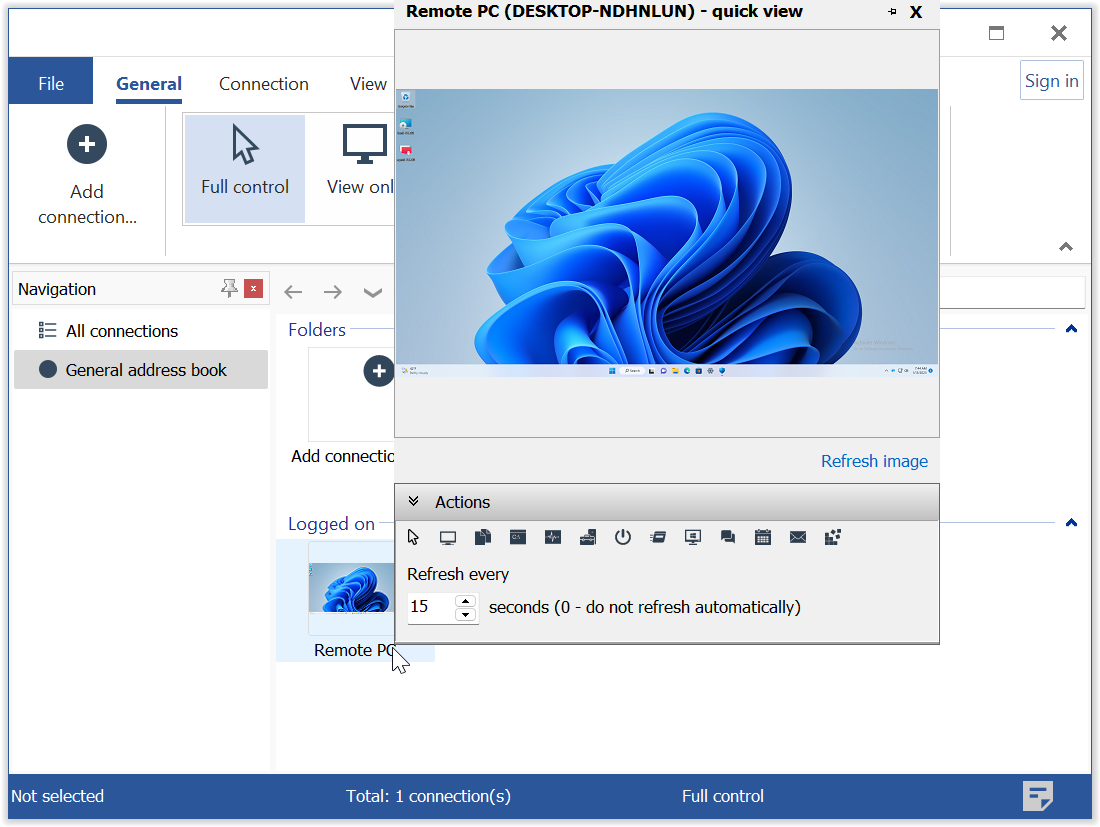Switch to the Connection tab
This screenshot has height=827, width=1100.
264,84
